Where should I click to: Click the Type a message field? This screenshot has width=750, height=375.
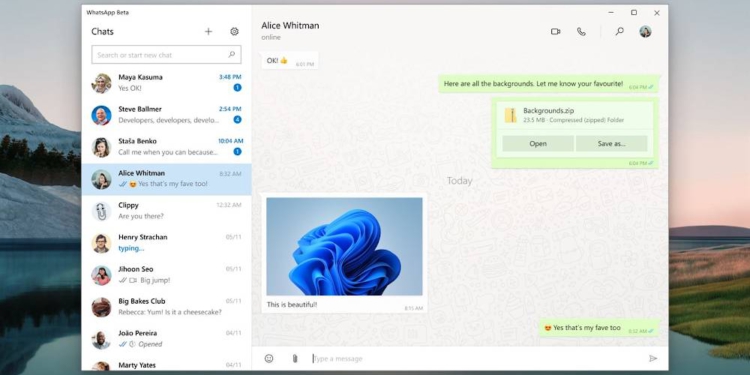point(476,358)
